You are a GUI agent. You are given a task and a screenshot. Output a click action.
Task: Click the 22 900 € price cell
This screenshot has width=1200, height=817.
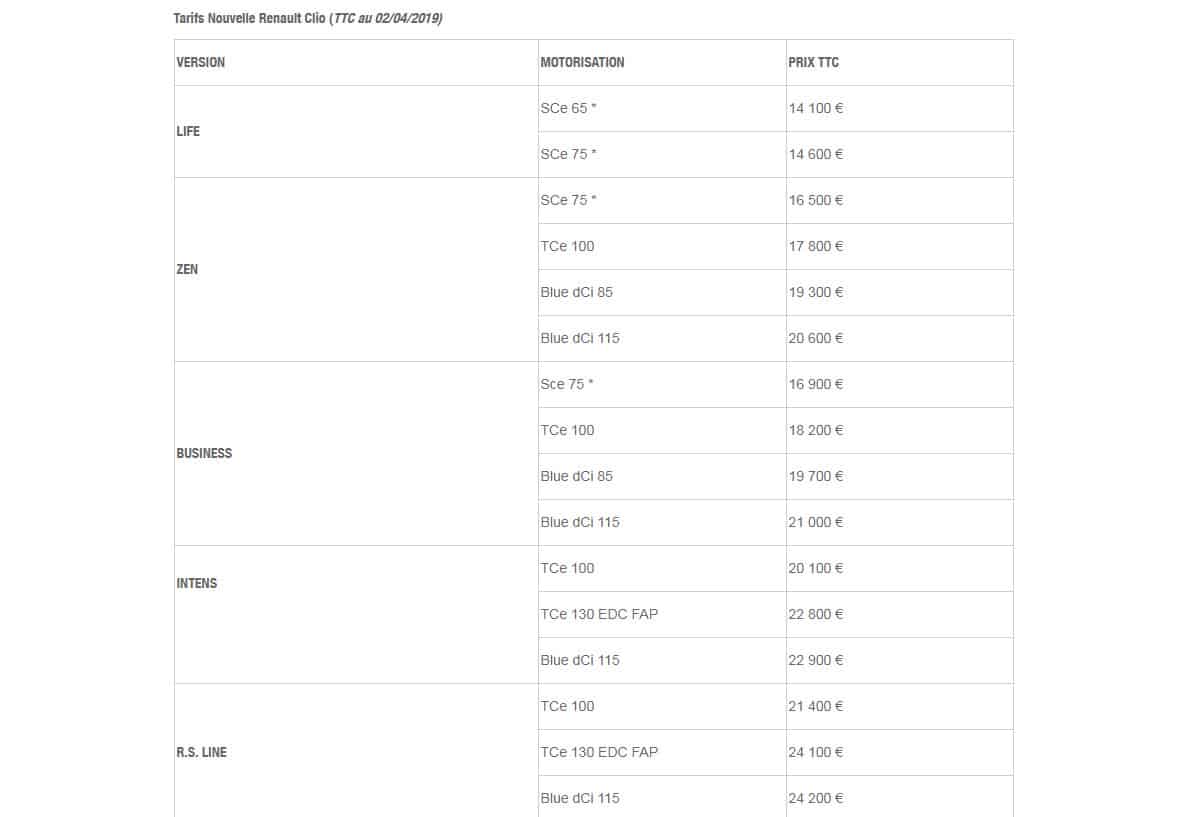(899, 660)
